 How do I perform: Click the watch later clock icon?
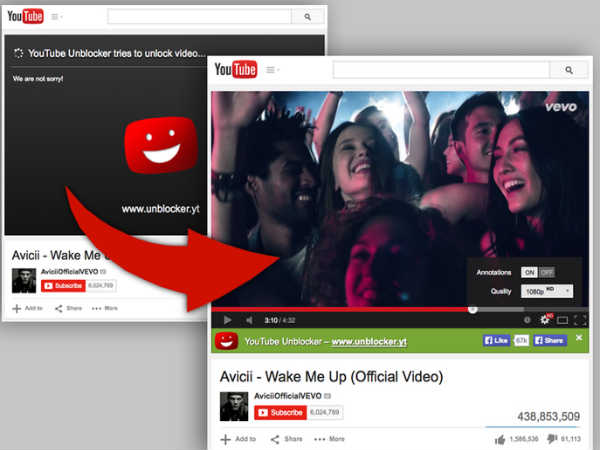(x=527, y=320)
